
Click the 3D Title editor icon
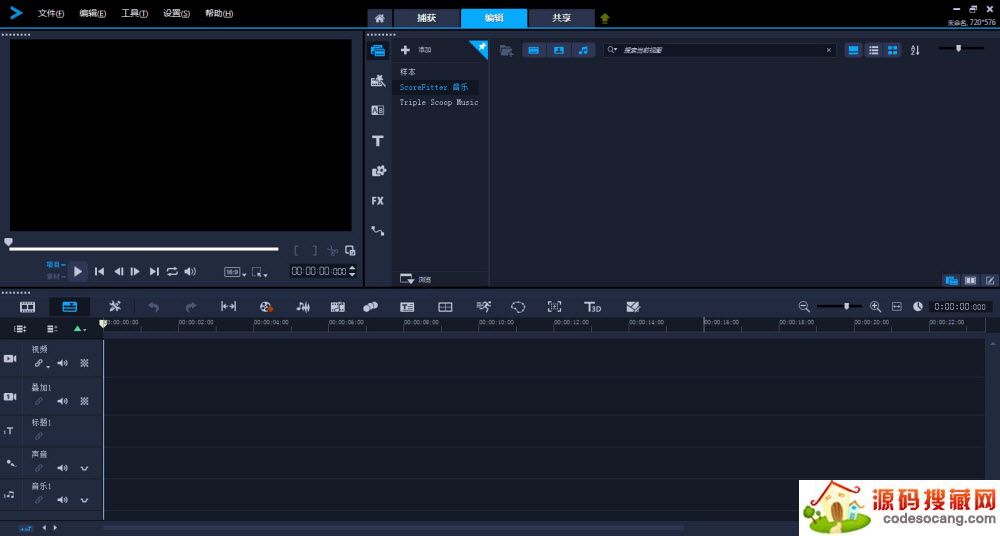[593, 307]
